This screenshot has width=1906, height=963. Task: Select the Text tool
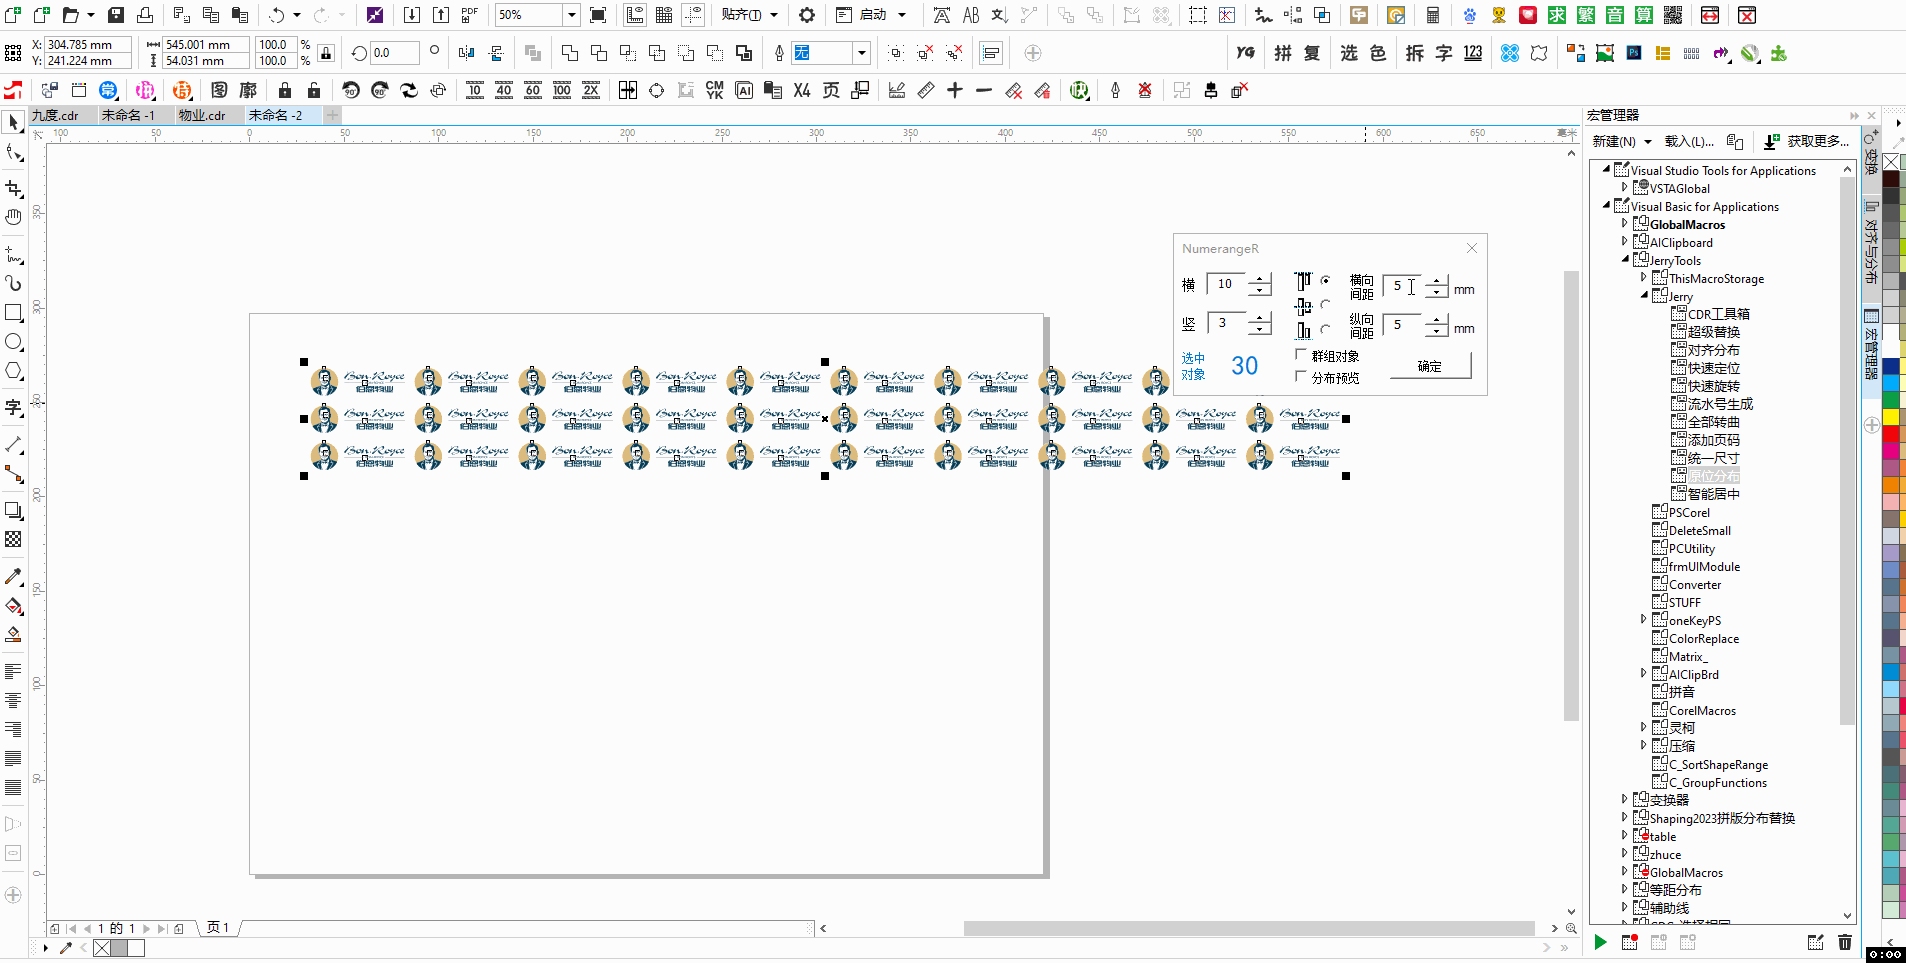(14, 407)
